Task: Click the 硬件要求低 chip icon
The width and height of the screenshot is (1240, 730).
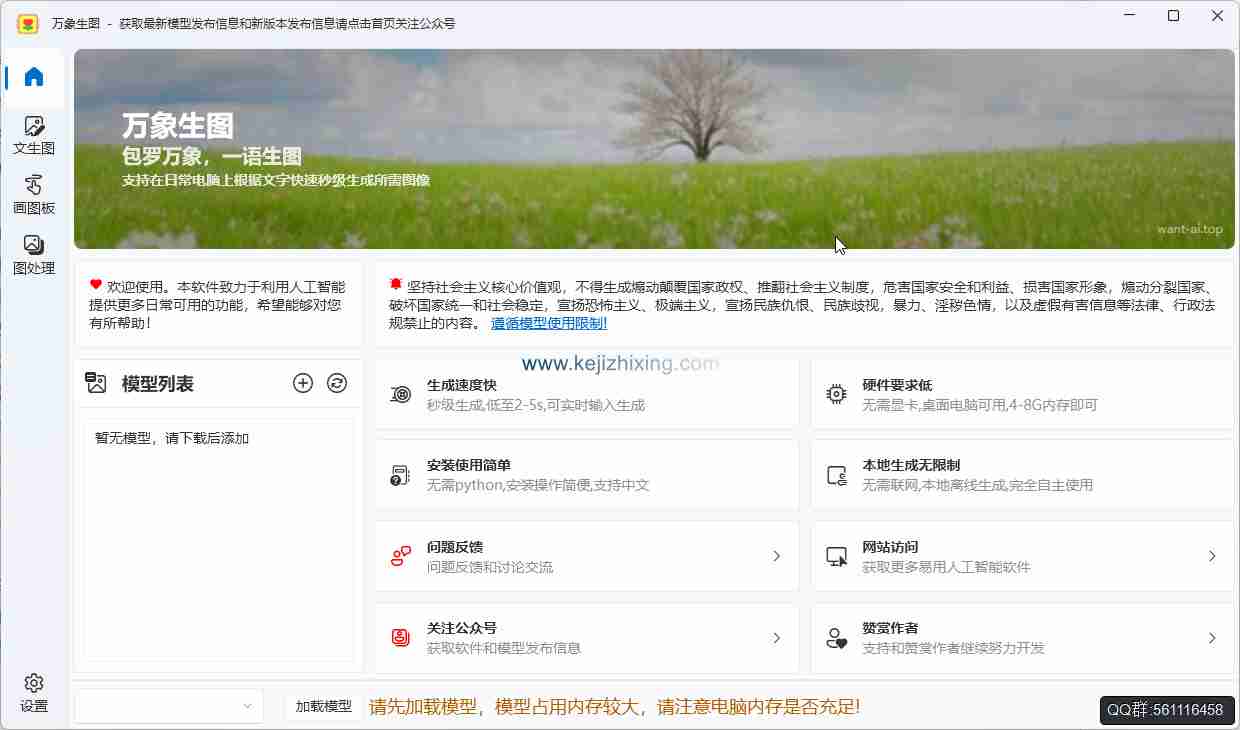Action: click(834, 394)
